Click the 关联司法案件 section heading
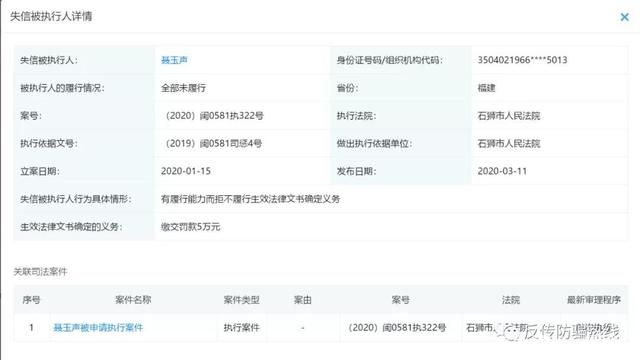Image resolution: width=640 pixels, height=360 pixels. [x=40, y=271]
